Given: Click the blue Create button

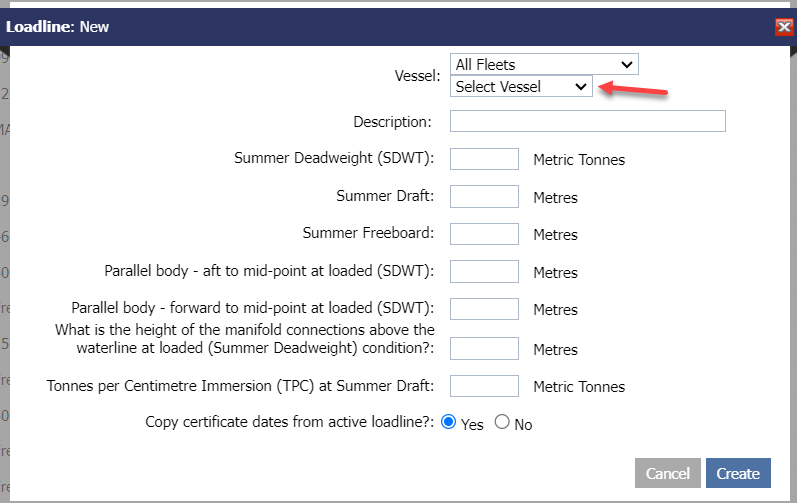Looking at the screenshot, I should [738, 473].
